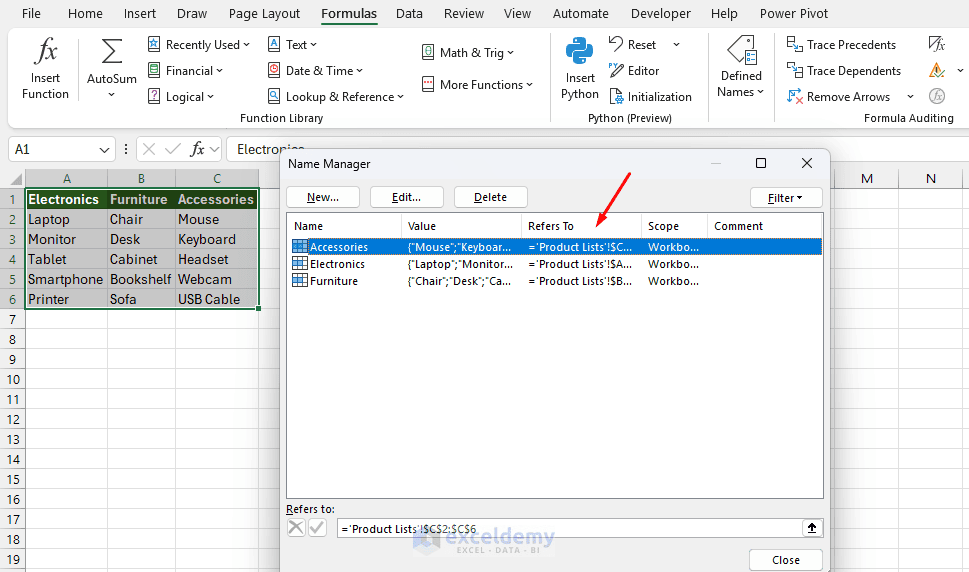Click the Refers to input field

(569, 529)
